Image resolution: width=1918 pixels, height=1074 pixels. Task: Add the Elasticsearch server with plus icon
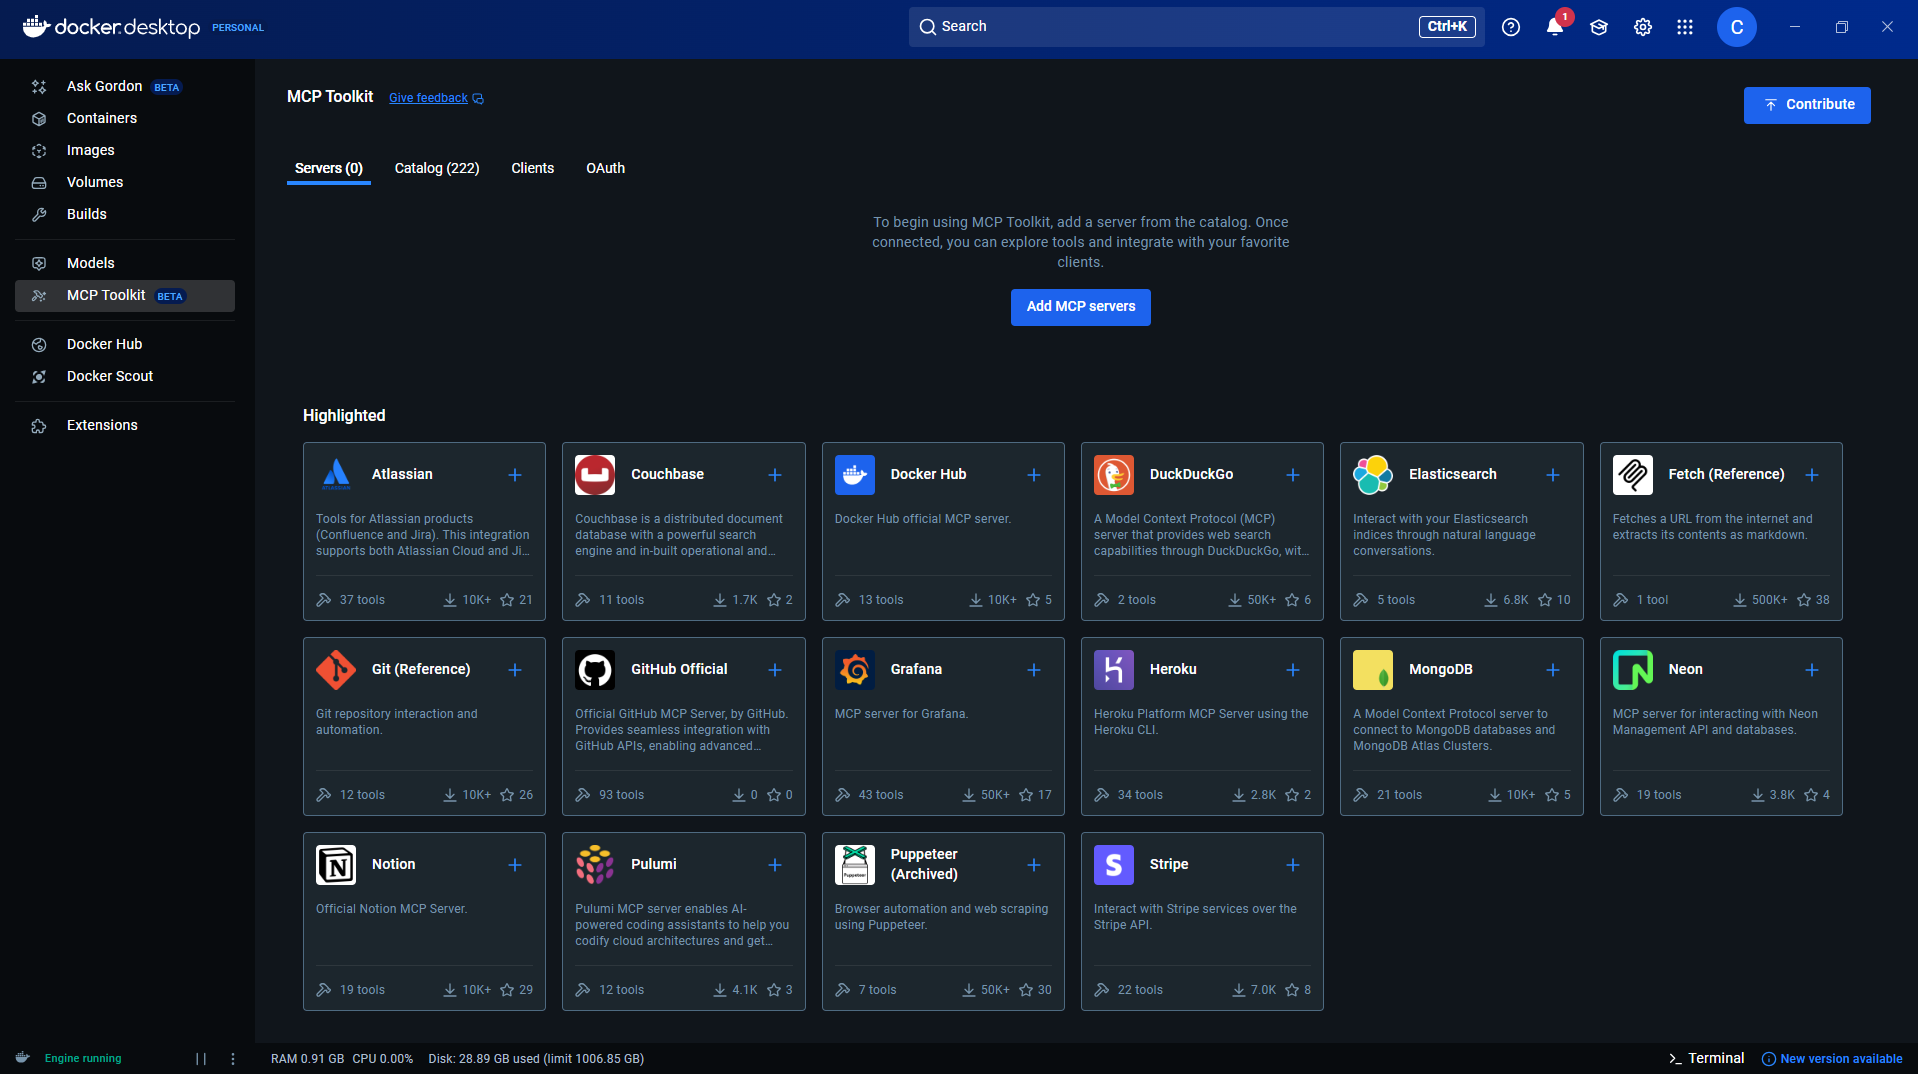click(x=1553, y=475)
